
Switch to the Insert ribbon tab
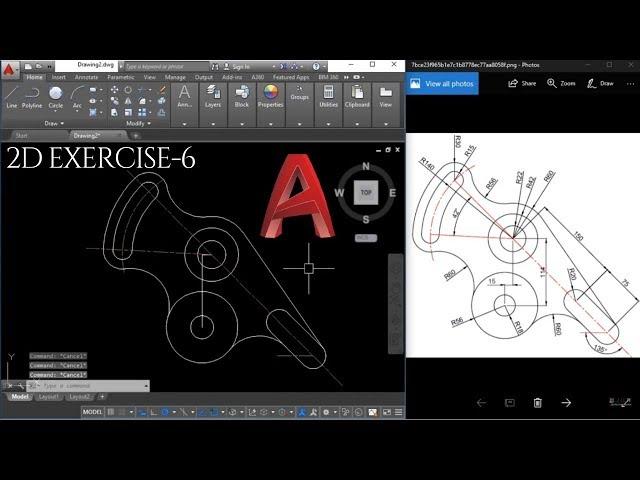pos(59,77)
